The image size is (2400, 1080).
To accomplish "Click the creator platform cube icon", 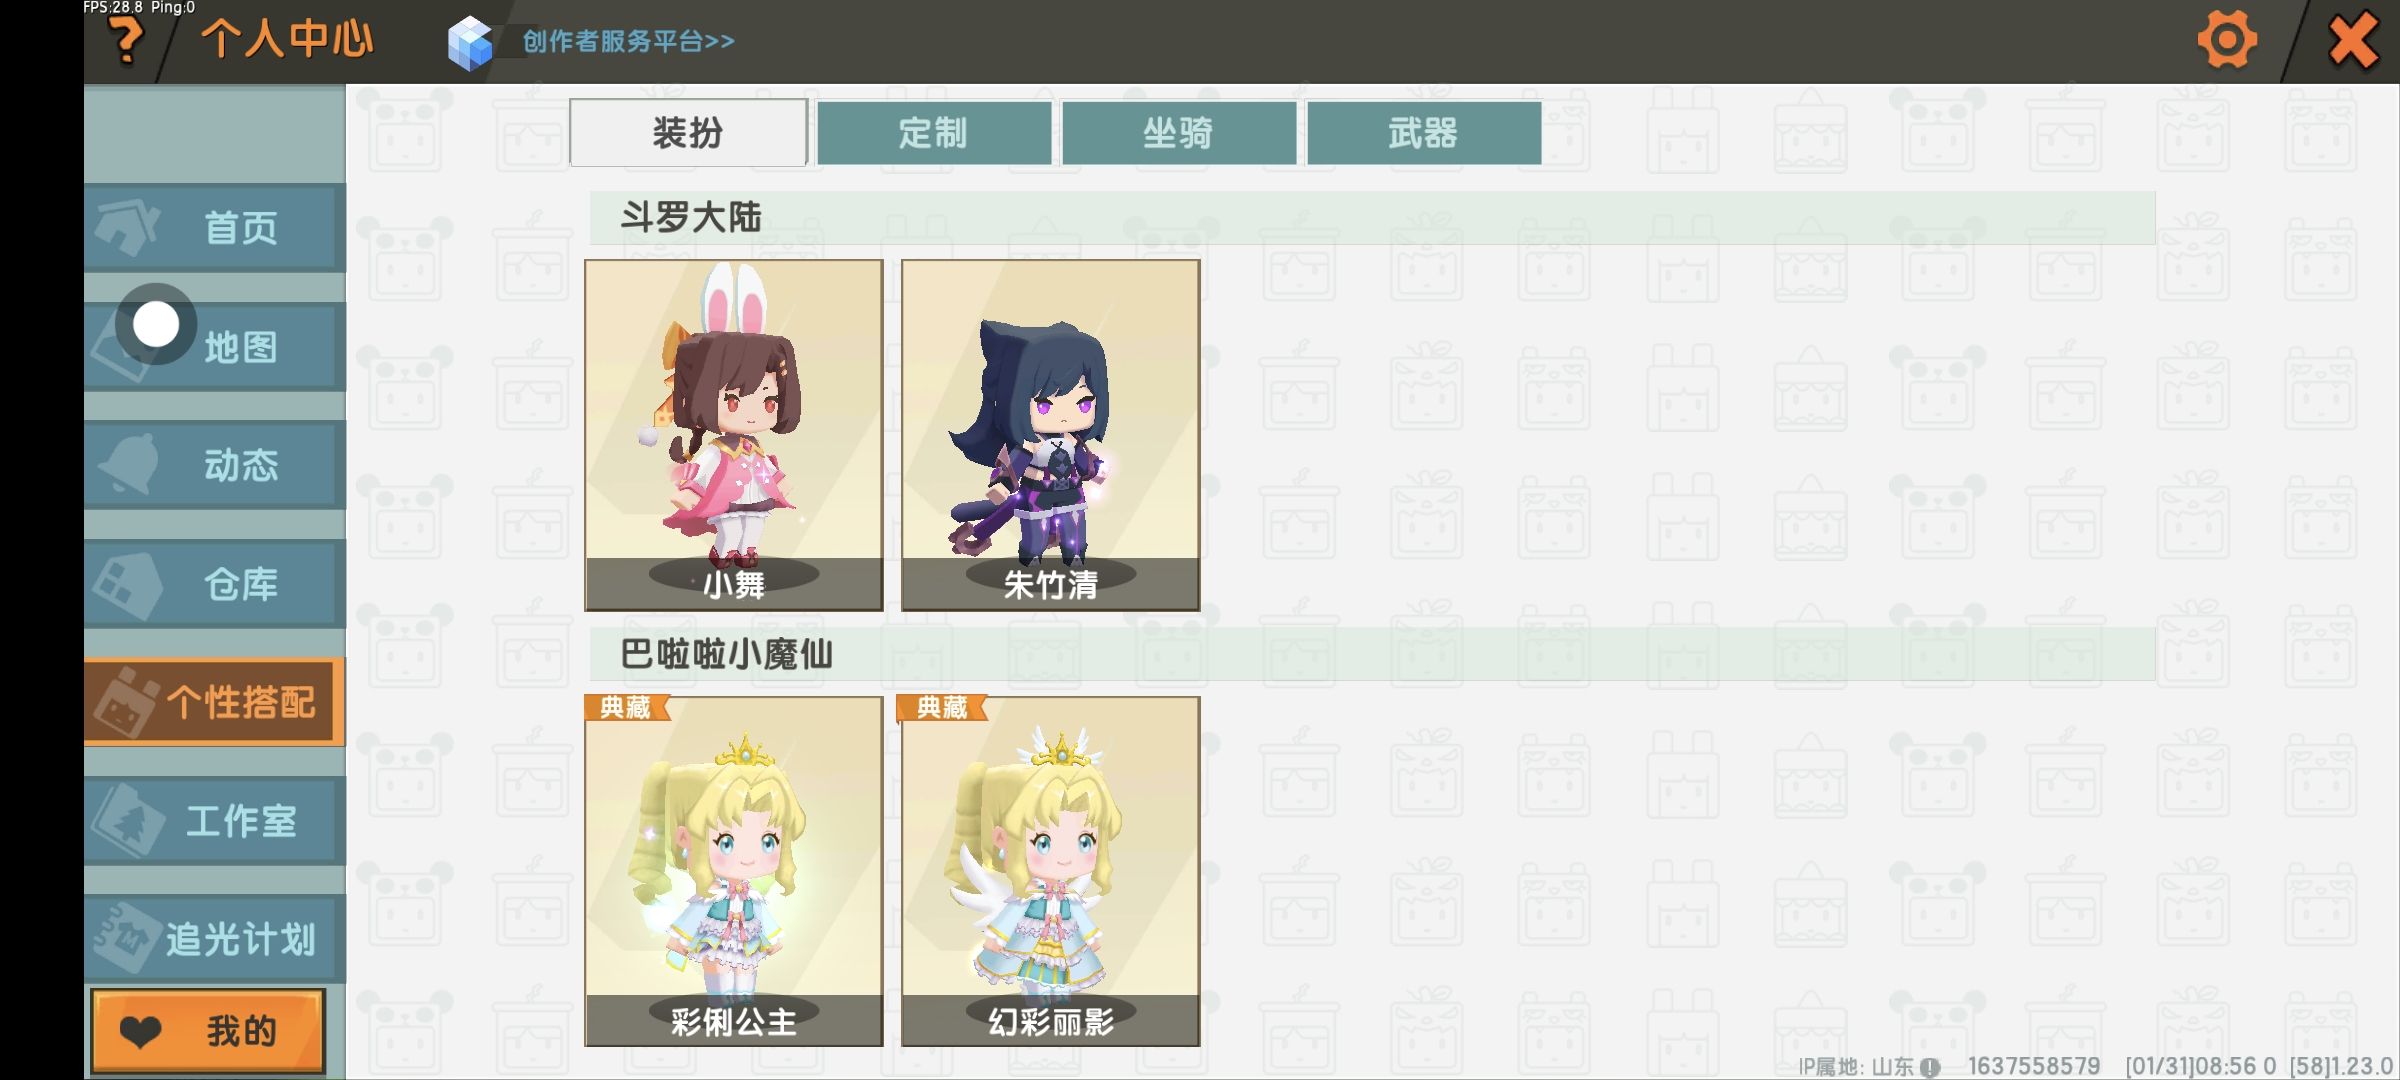I will [x=470, y=43].
